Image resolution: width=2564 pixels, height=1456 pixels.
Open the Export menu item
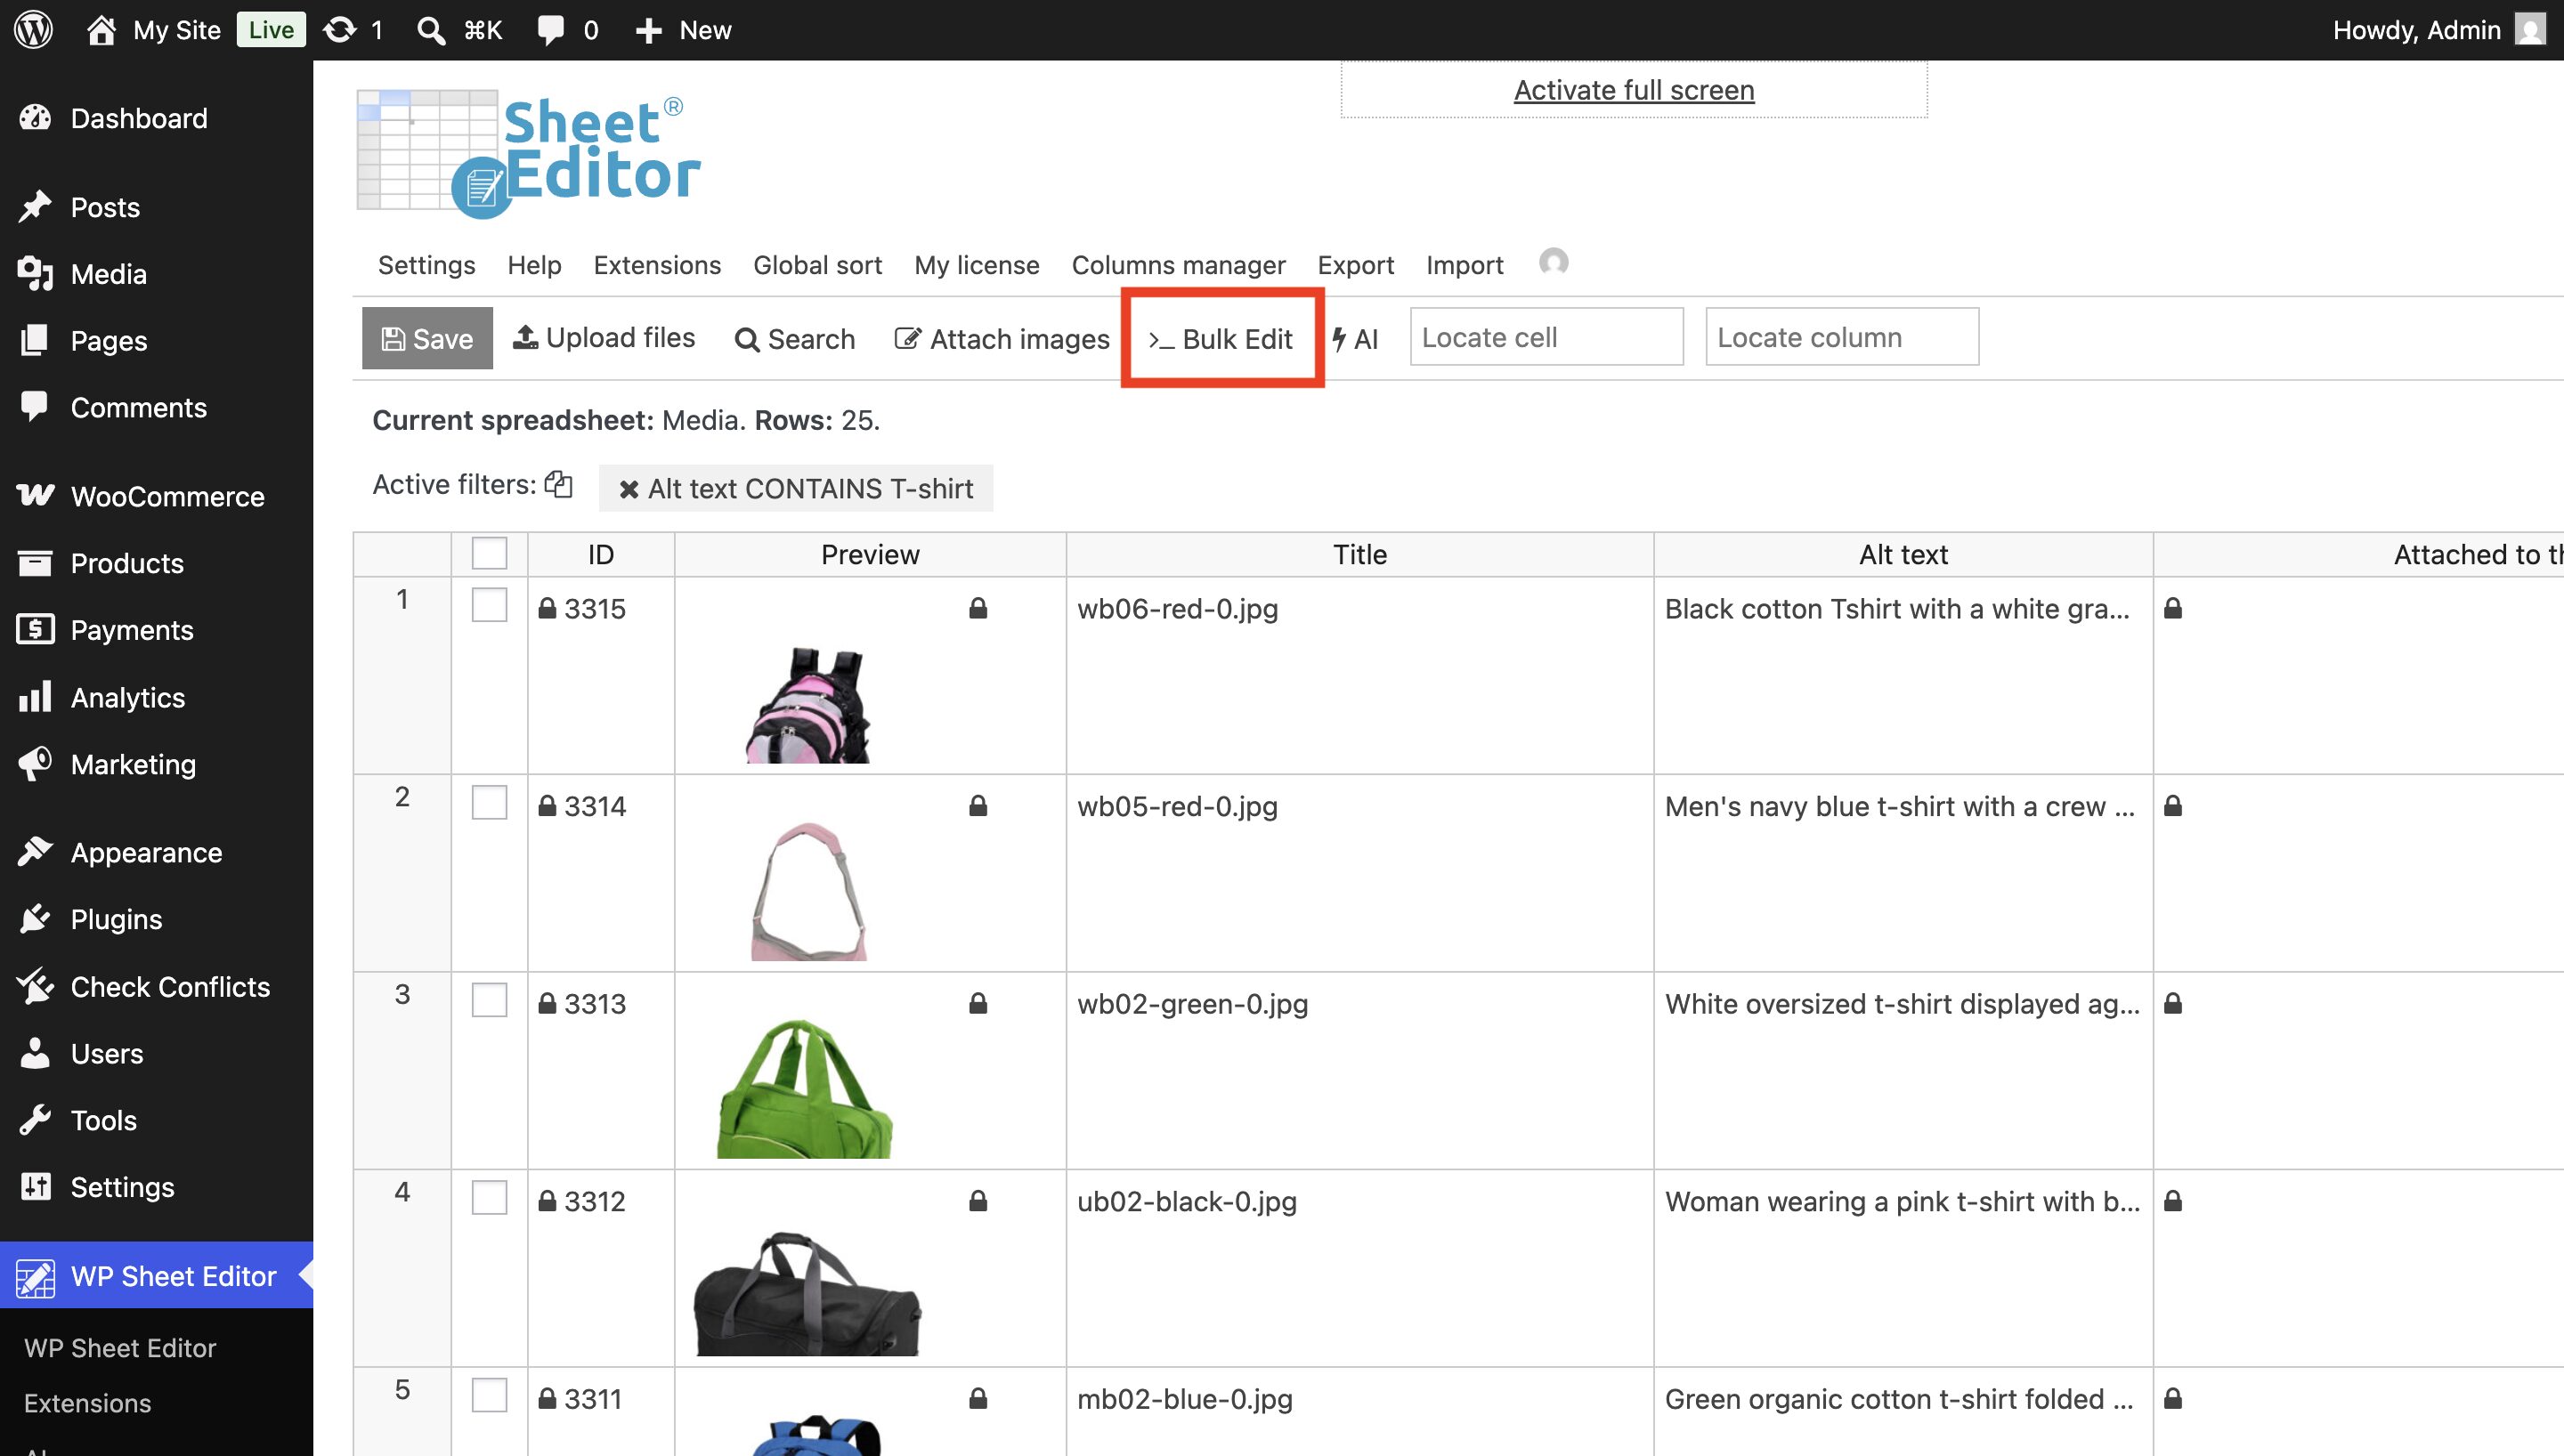point(1355,265)
